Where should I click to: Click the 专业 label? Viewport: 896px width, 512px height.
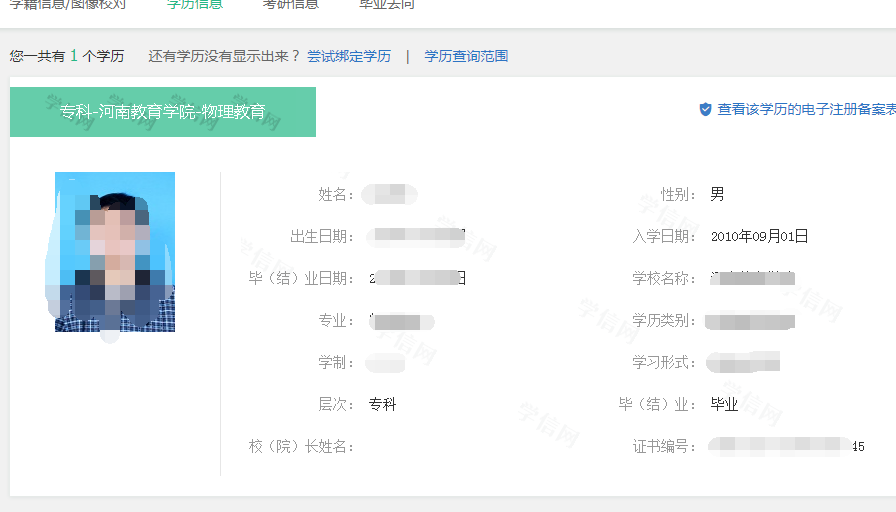[x=336, y=321]
